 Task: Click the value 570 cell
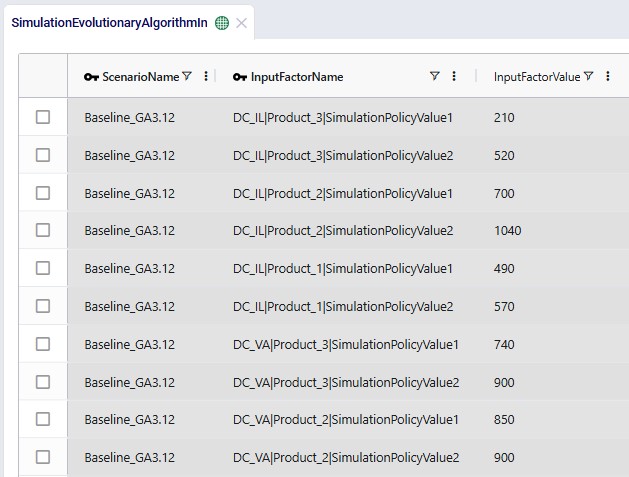pos(504,306)
